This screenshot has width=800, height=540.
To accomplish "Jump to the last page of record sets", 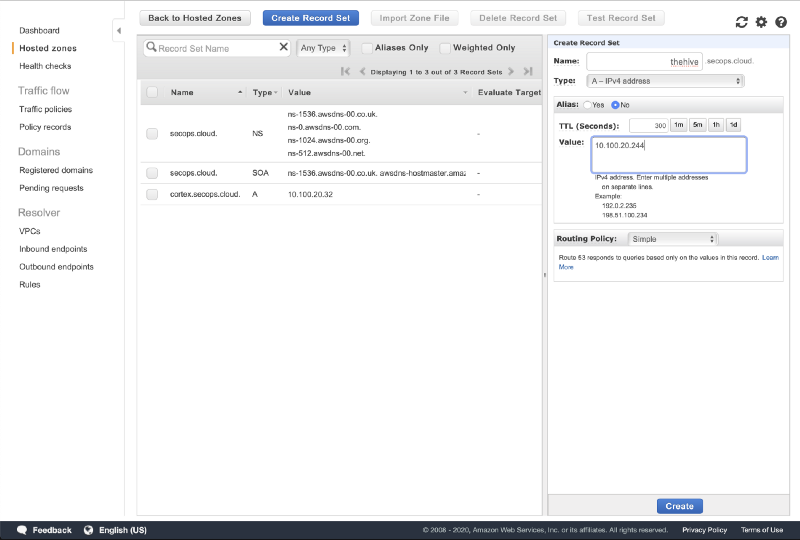I will 527,71.
